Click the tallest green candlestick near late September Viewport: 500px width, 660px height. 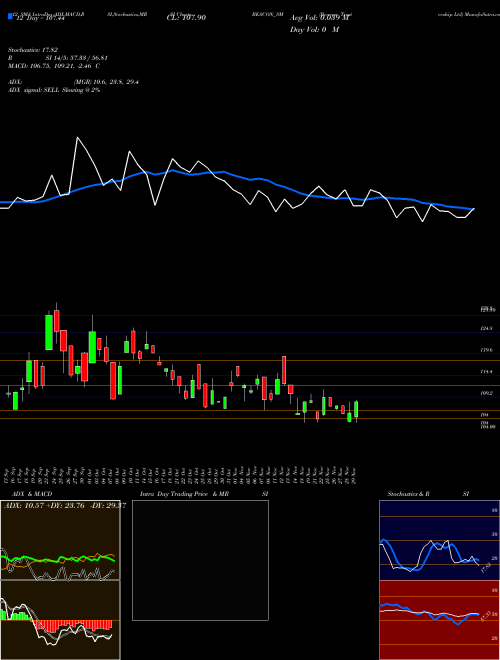click(x=49, y=332)
